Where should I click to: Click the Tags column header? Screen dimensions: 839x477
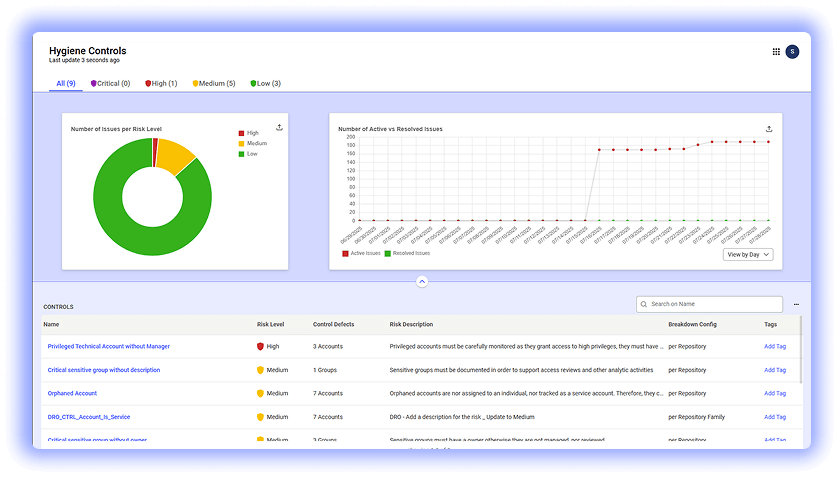pyautogui.click(x=770, y=324)
